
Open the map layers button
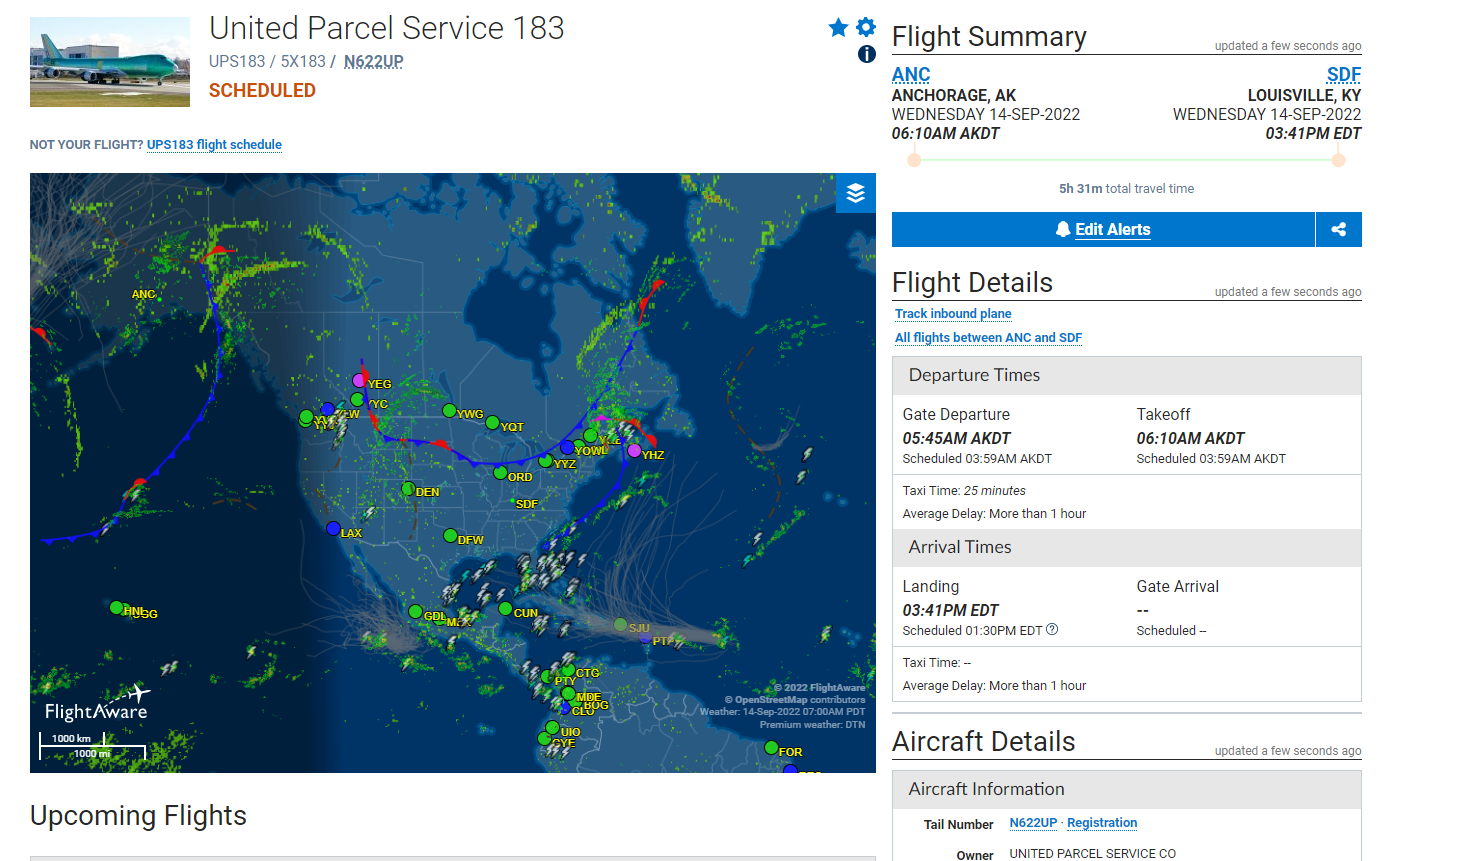(x=855, y=193)
